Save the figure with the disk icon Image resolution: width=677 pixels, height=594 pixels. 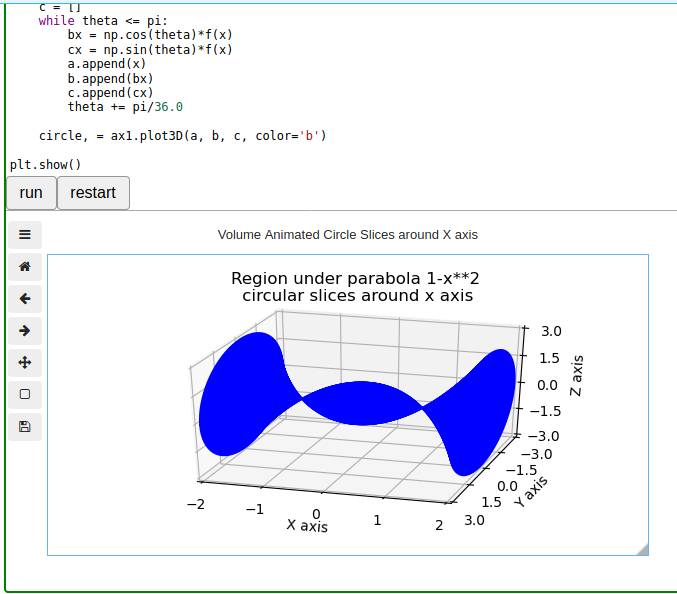pos(25,427)
